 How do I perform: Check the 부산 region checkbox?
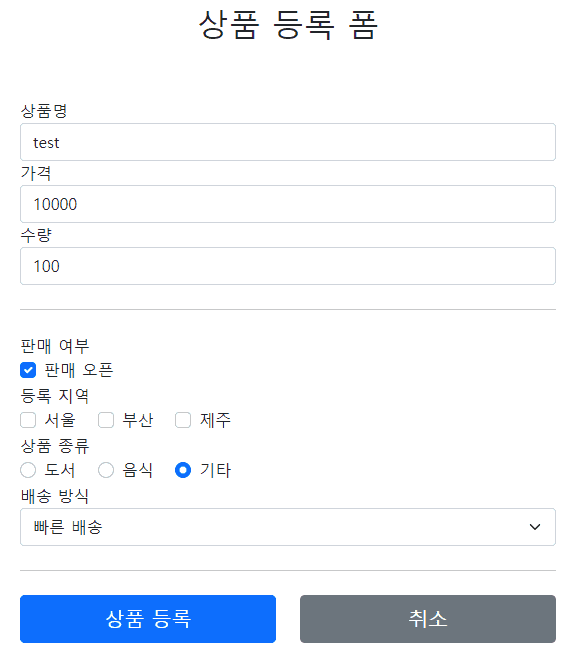106,420
